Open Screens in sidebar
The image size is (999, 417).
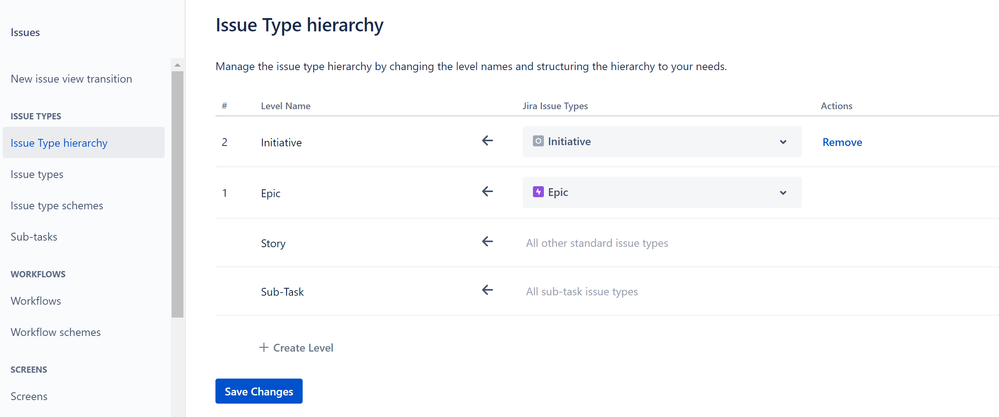click(29, 396)
